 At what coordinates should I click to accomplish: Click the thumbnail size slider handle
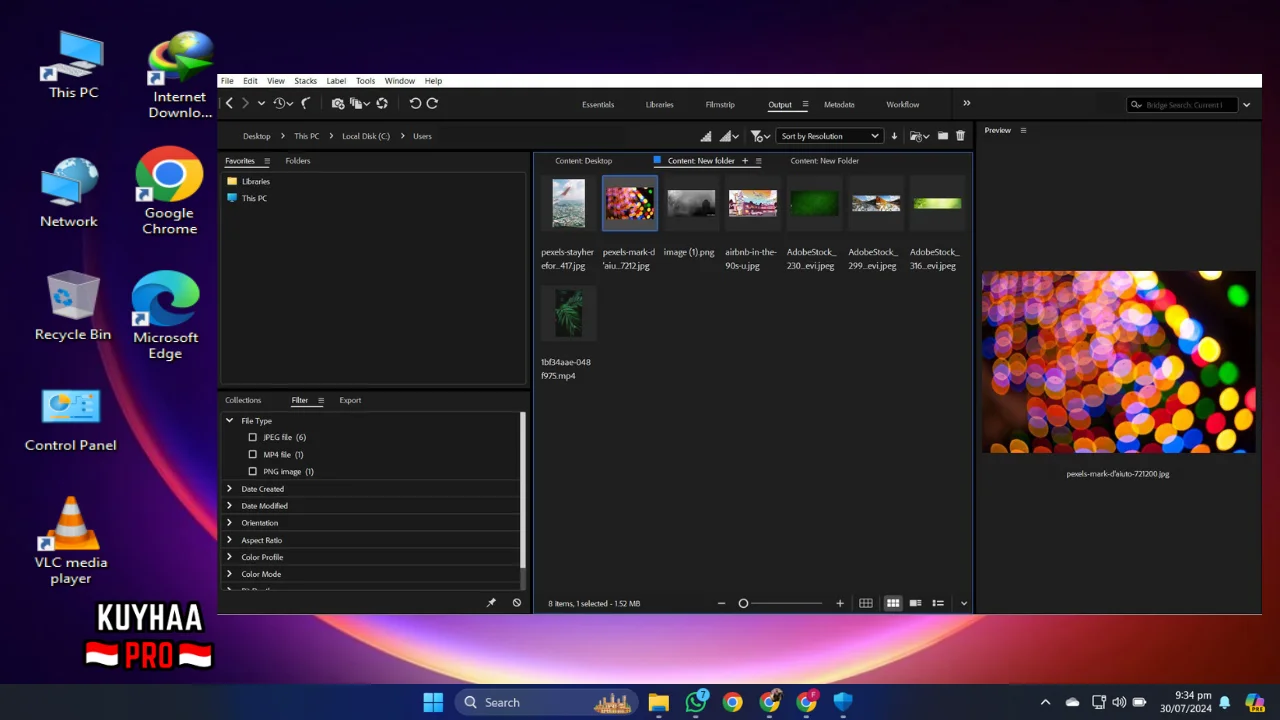(x=743, y=603)
